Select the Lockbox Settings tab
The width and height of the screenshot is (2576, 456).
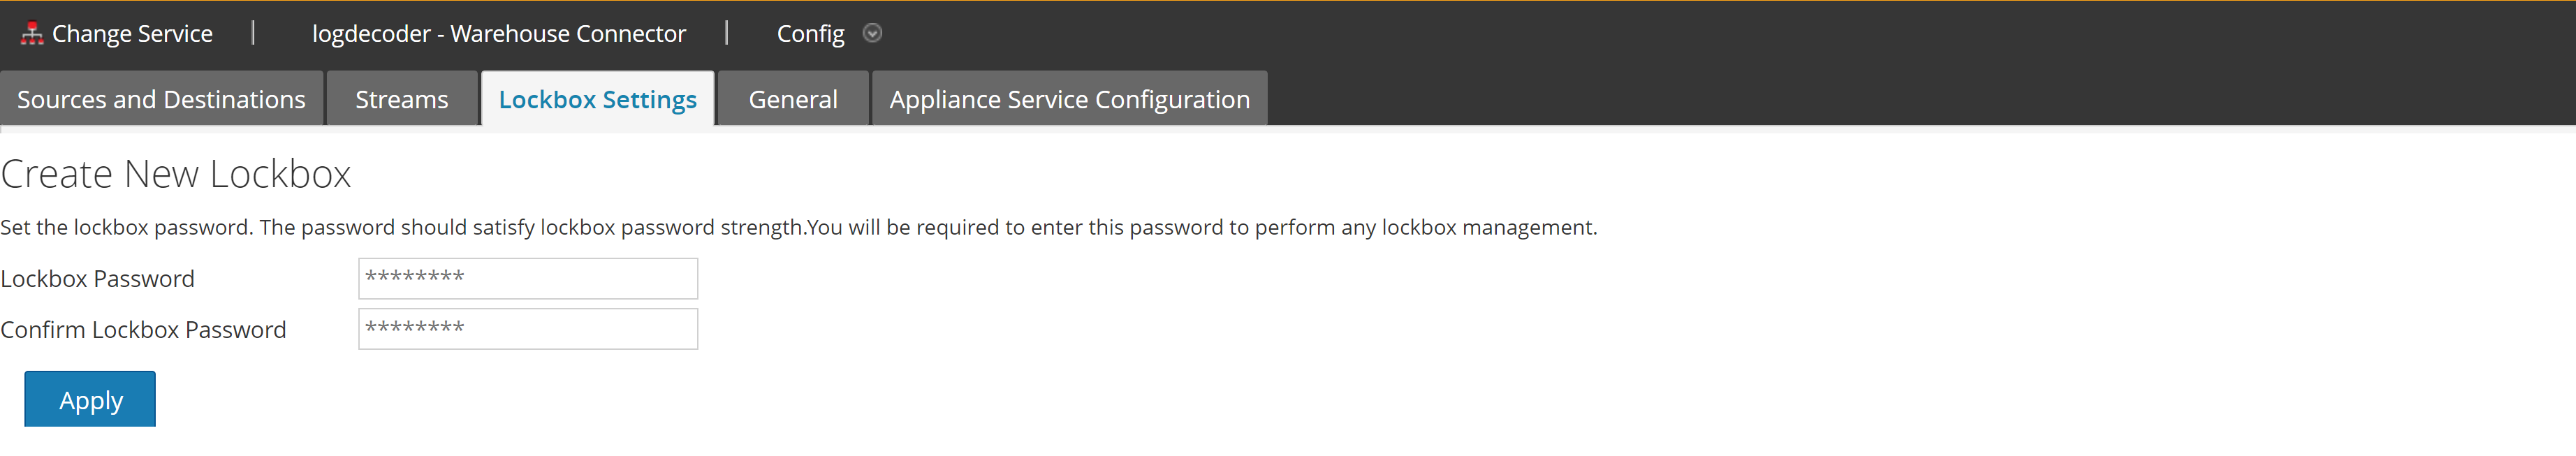(x=597, y=99)
